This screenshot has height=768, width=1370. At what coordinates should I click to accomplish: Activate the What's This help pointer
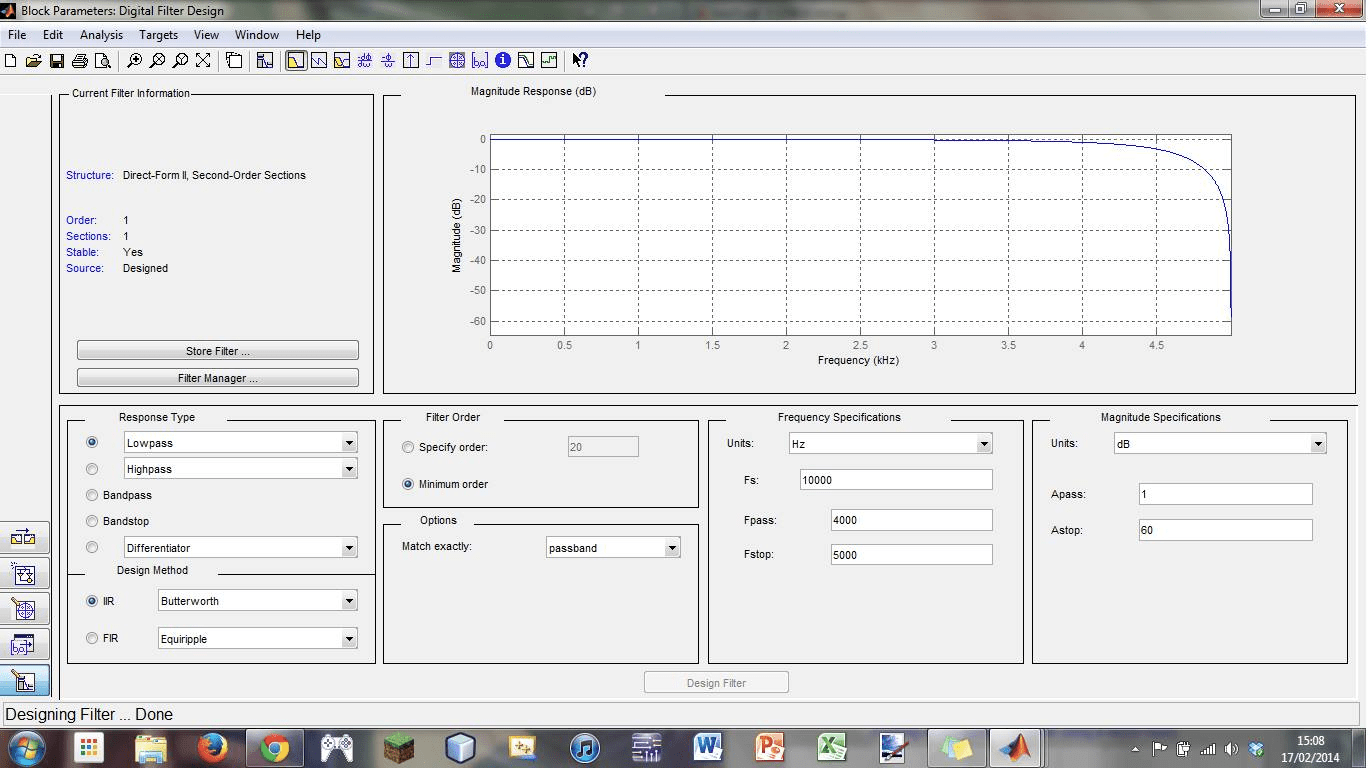[580, 60]
